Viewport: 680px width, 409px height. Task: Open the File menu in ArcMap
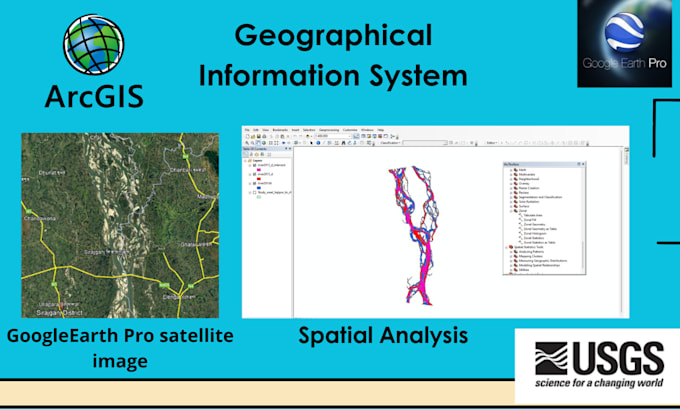pyautogui.click(x=247, y=130)
